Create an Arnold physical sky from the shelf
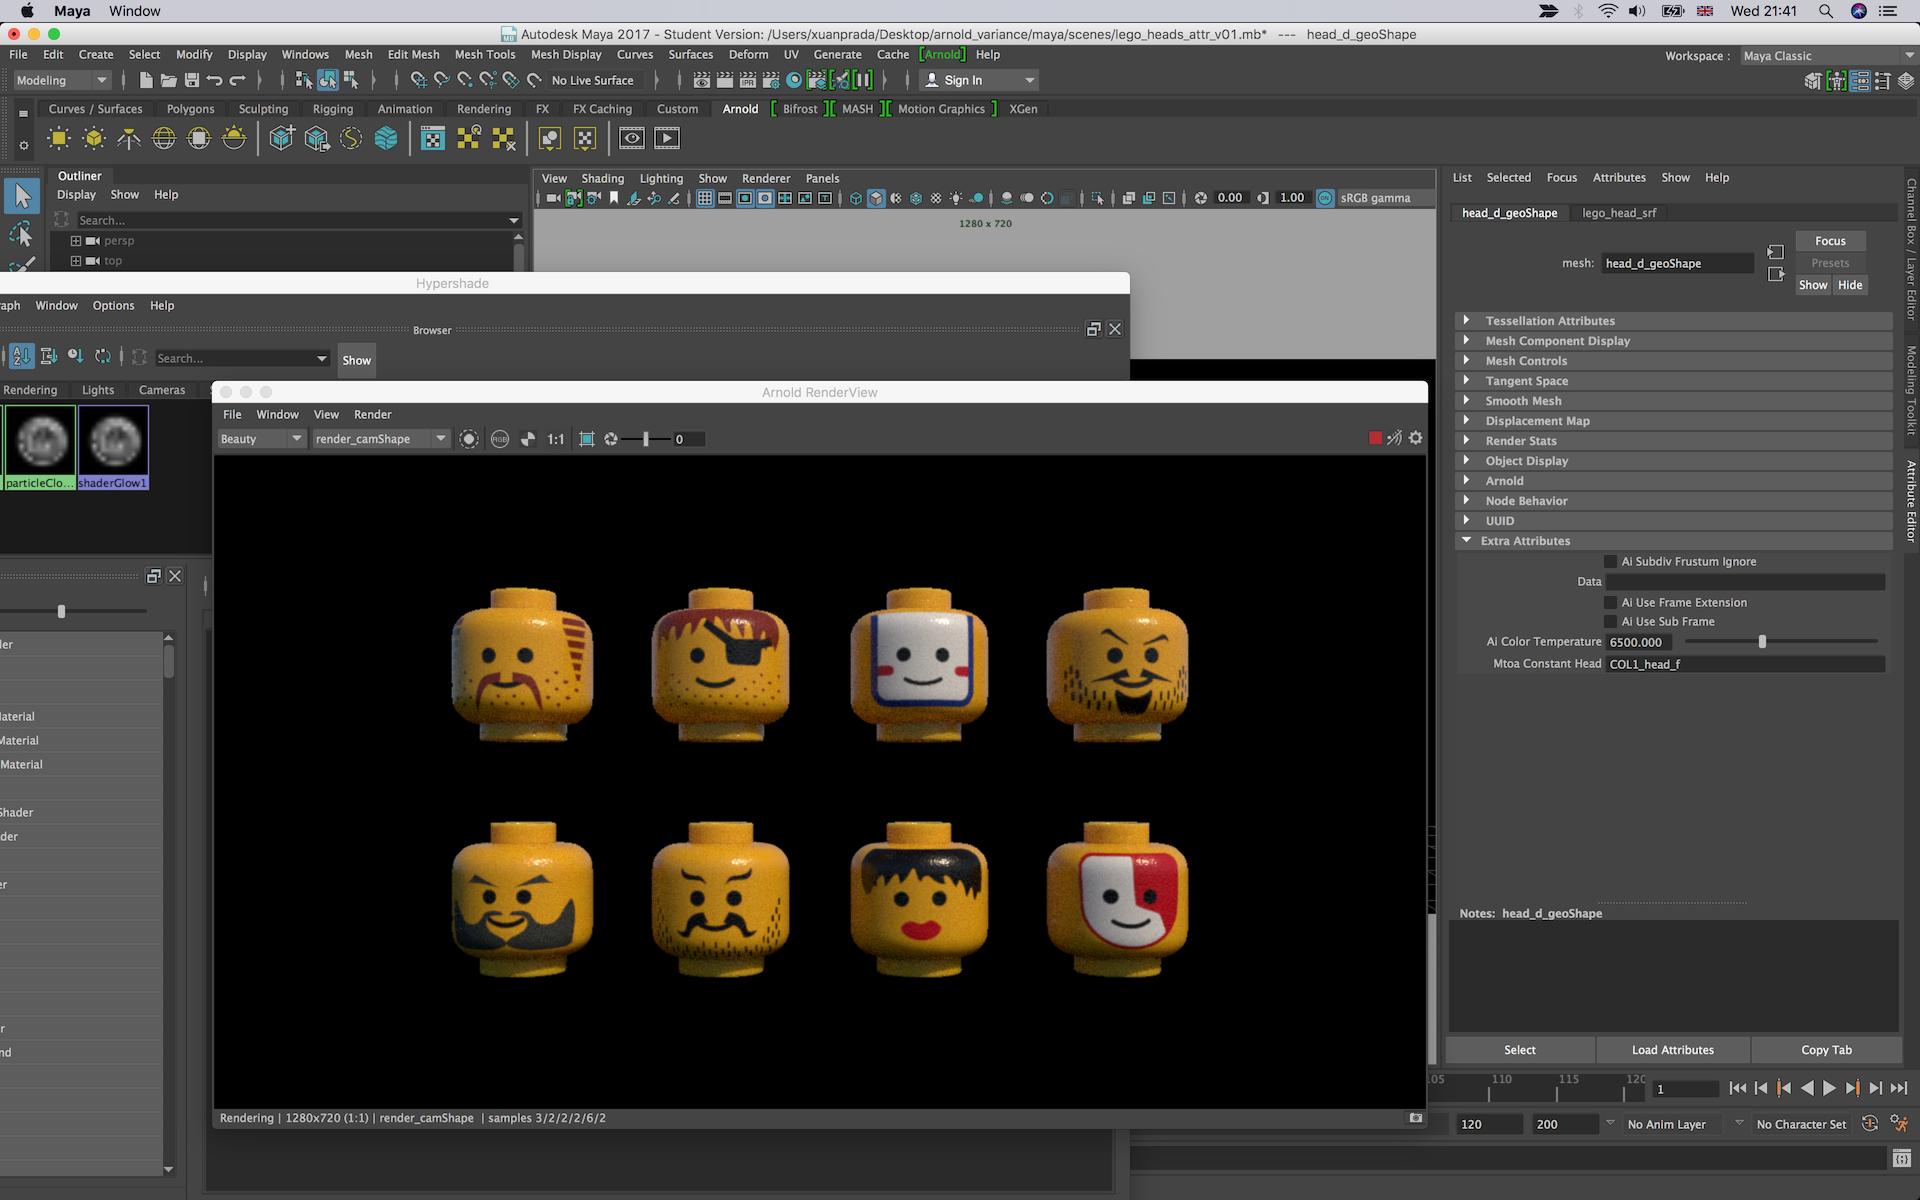This screenshot has height=1200, width=1920. tap(234, 139)
